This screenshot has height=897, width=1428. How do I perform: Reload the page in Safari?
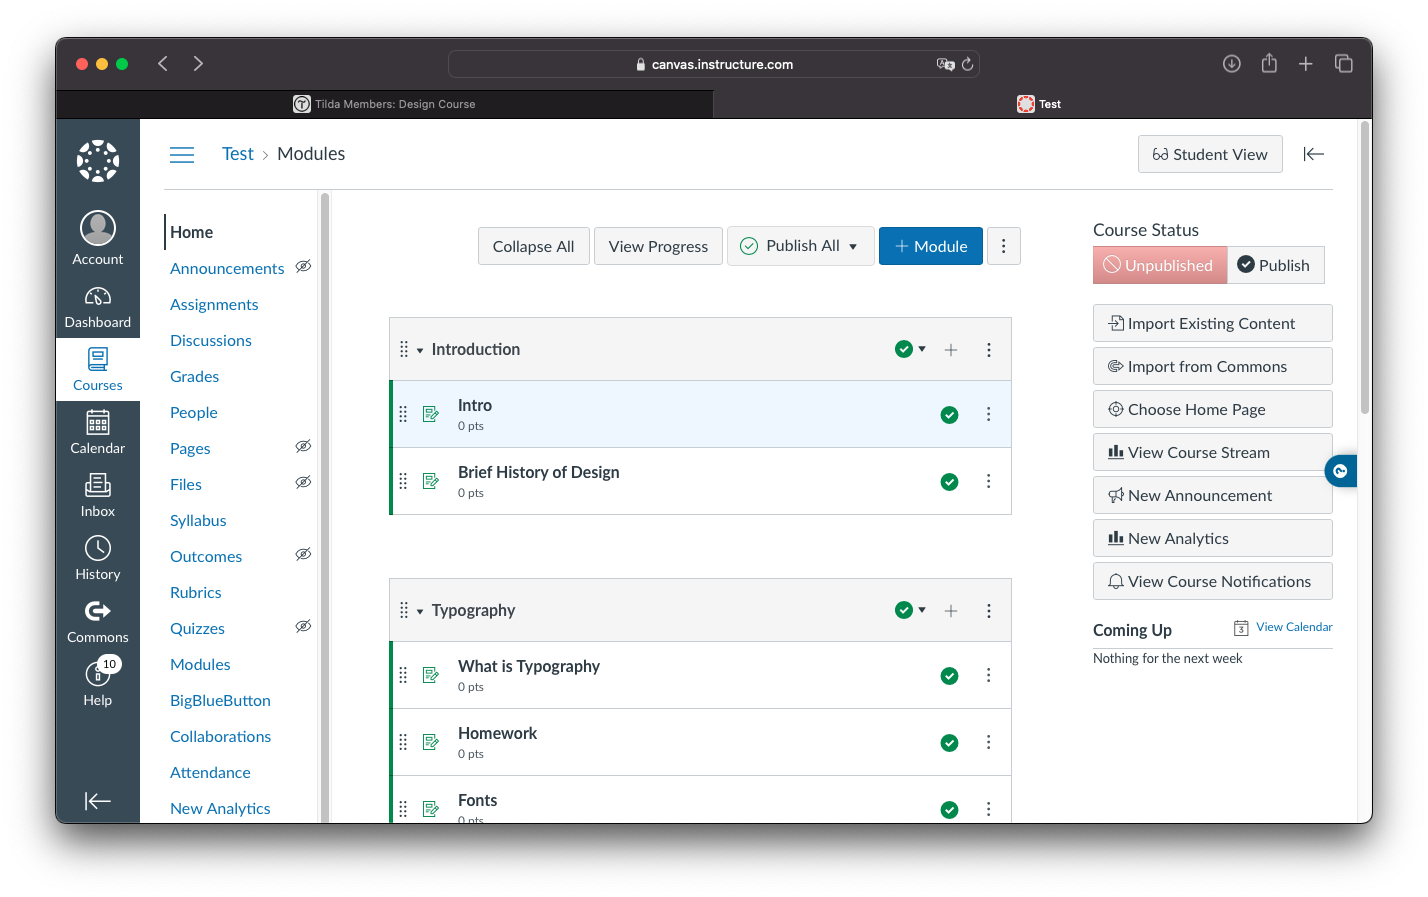click(x=967, y=64)
